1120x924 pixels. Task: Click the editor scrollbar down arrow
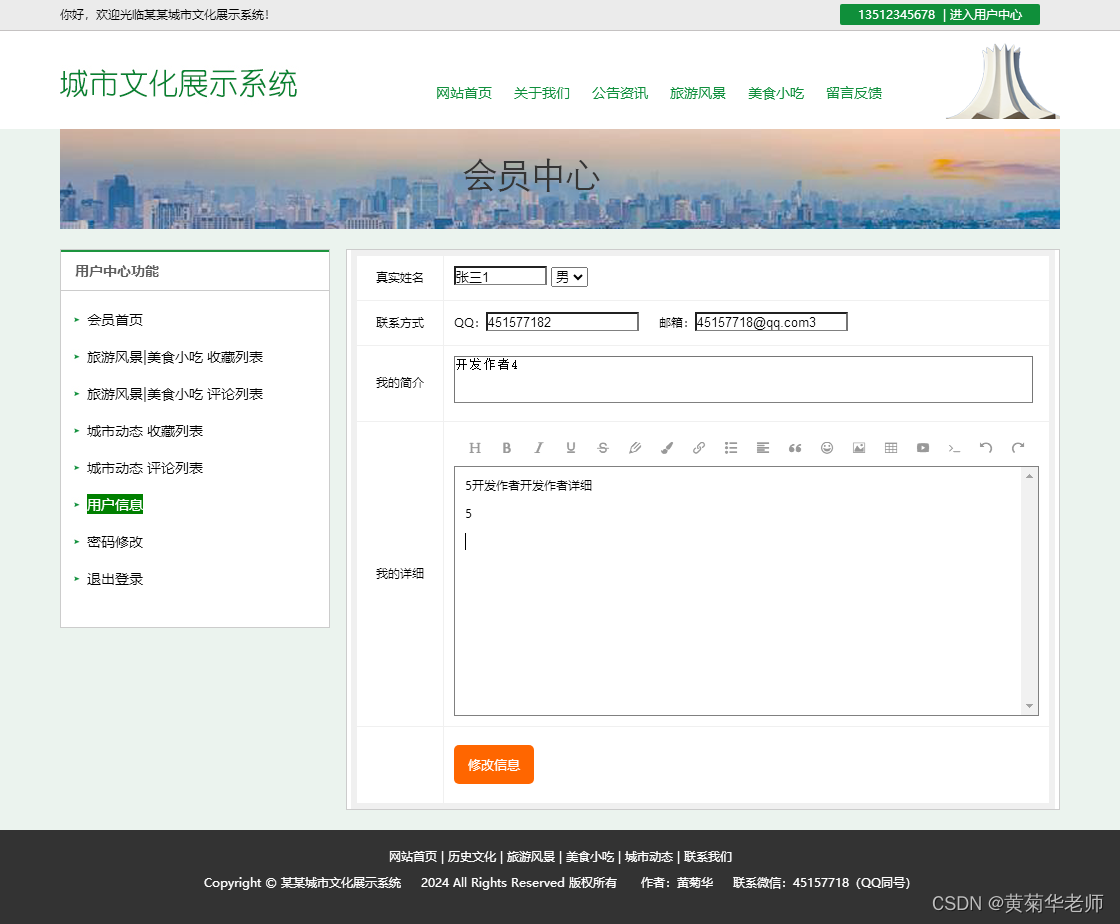tap(1029, 706)
